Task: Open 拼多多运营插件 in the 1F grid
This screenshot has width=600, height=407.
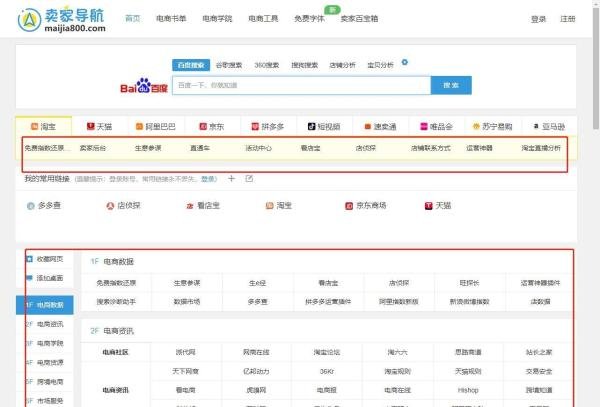Action: click(328, 302)
